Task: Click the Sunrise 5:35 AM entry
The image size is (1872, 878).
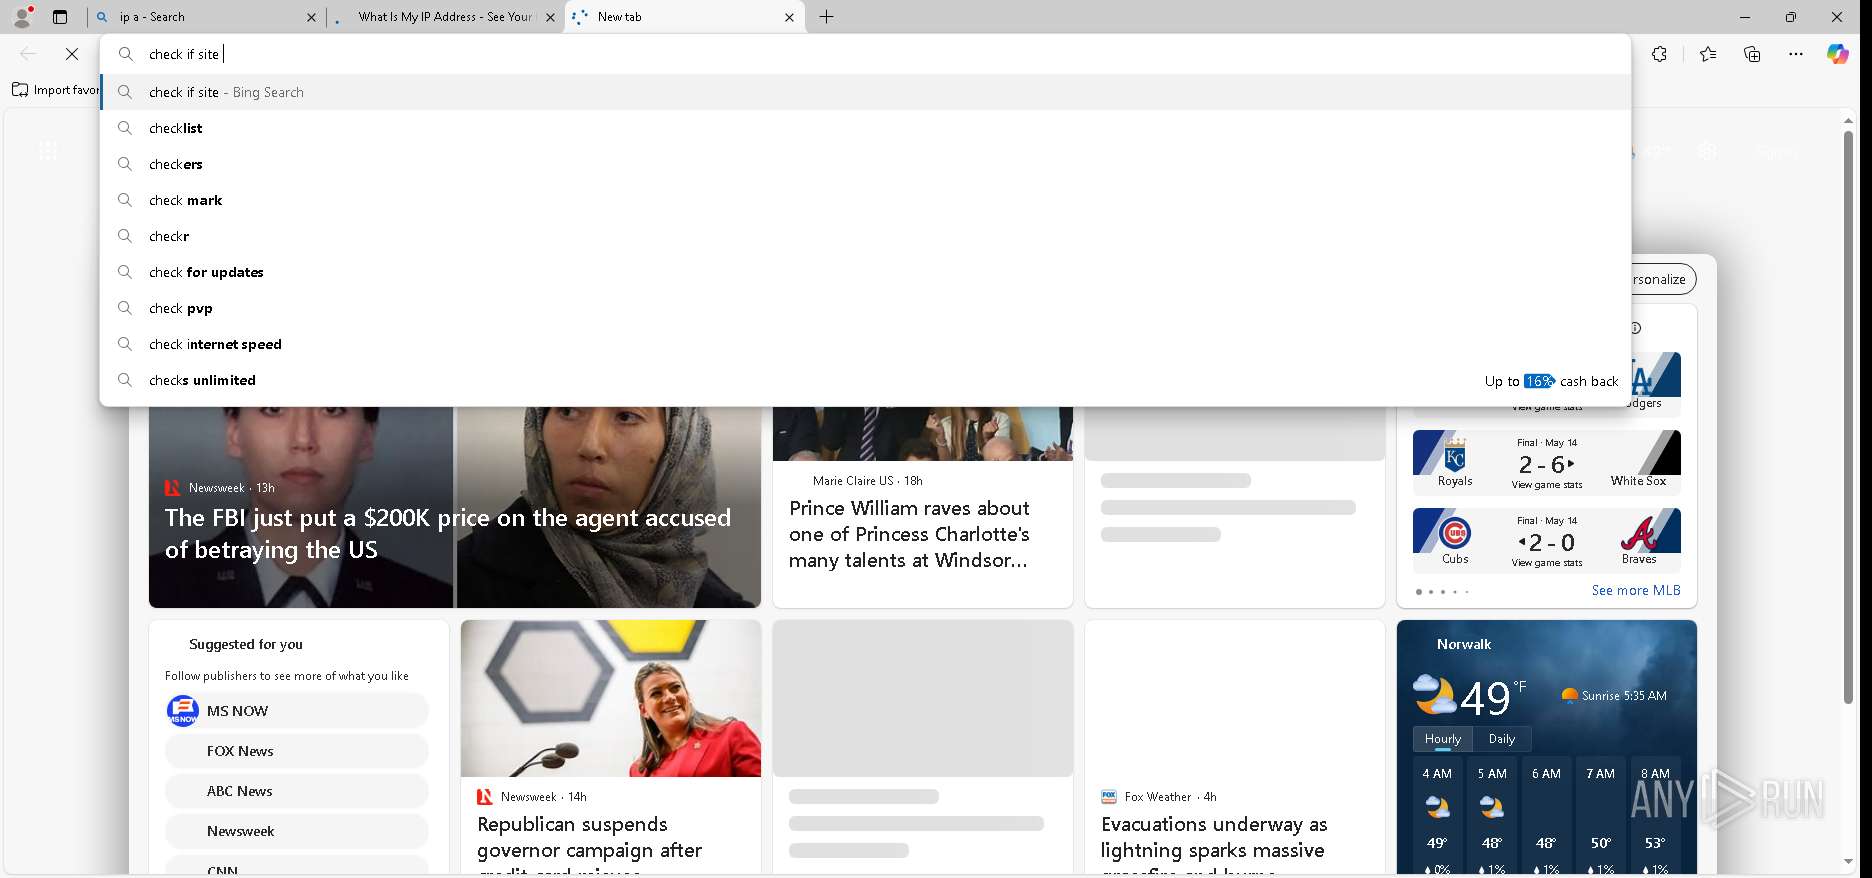Action: 1614,695
